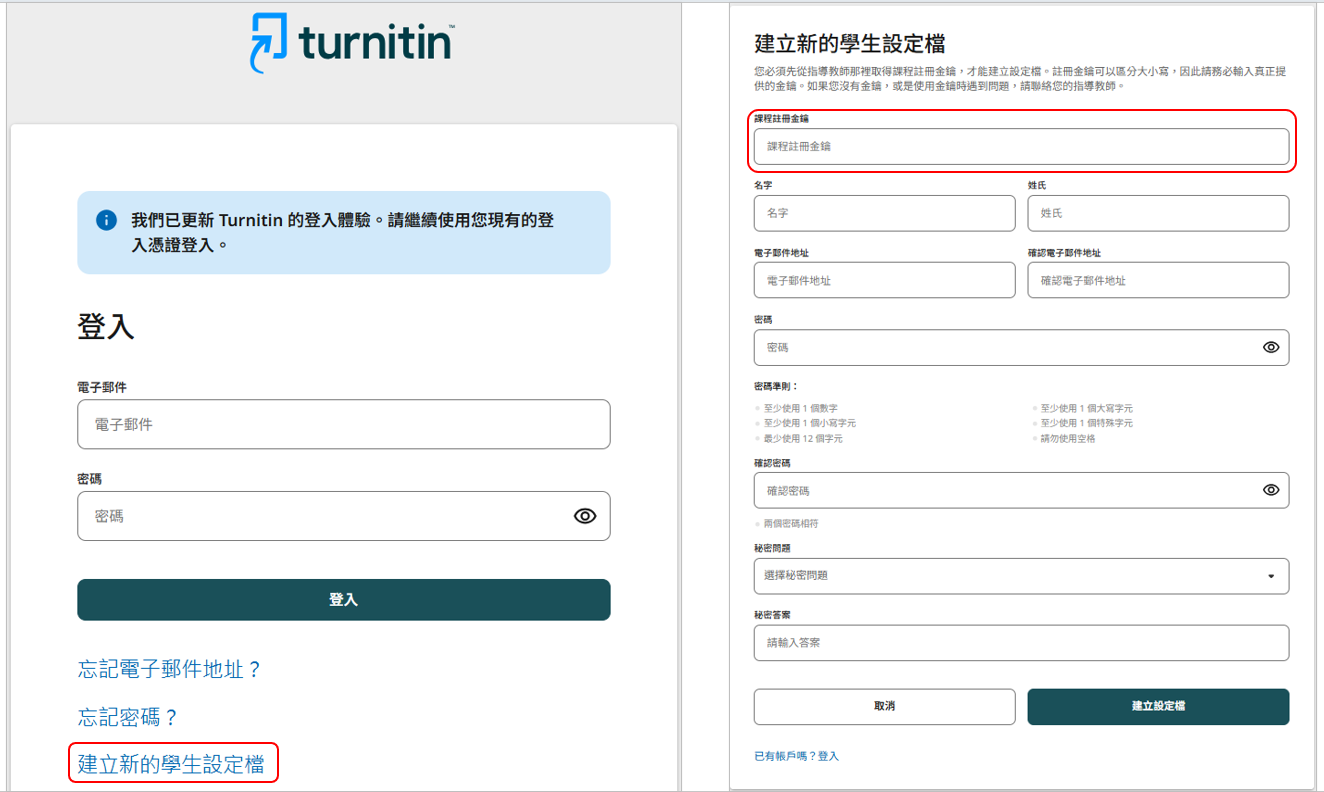Click the blue info icon in the login notice
Image resolution: width=1324 pixels, height=792 pixels.
point(107,220)
